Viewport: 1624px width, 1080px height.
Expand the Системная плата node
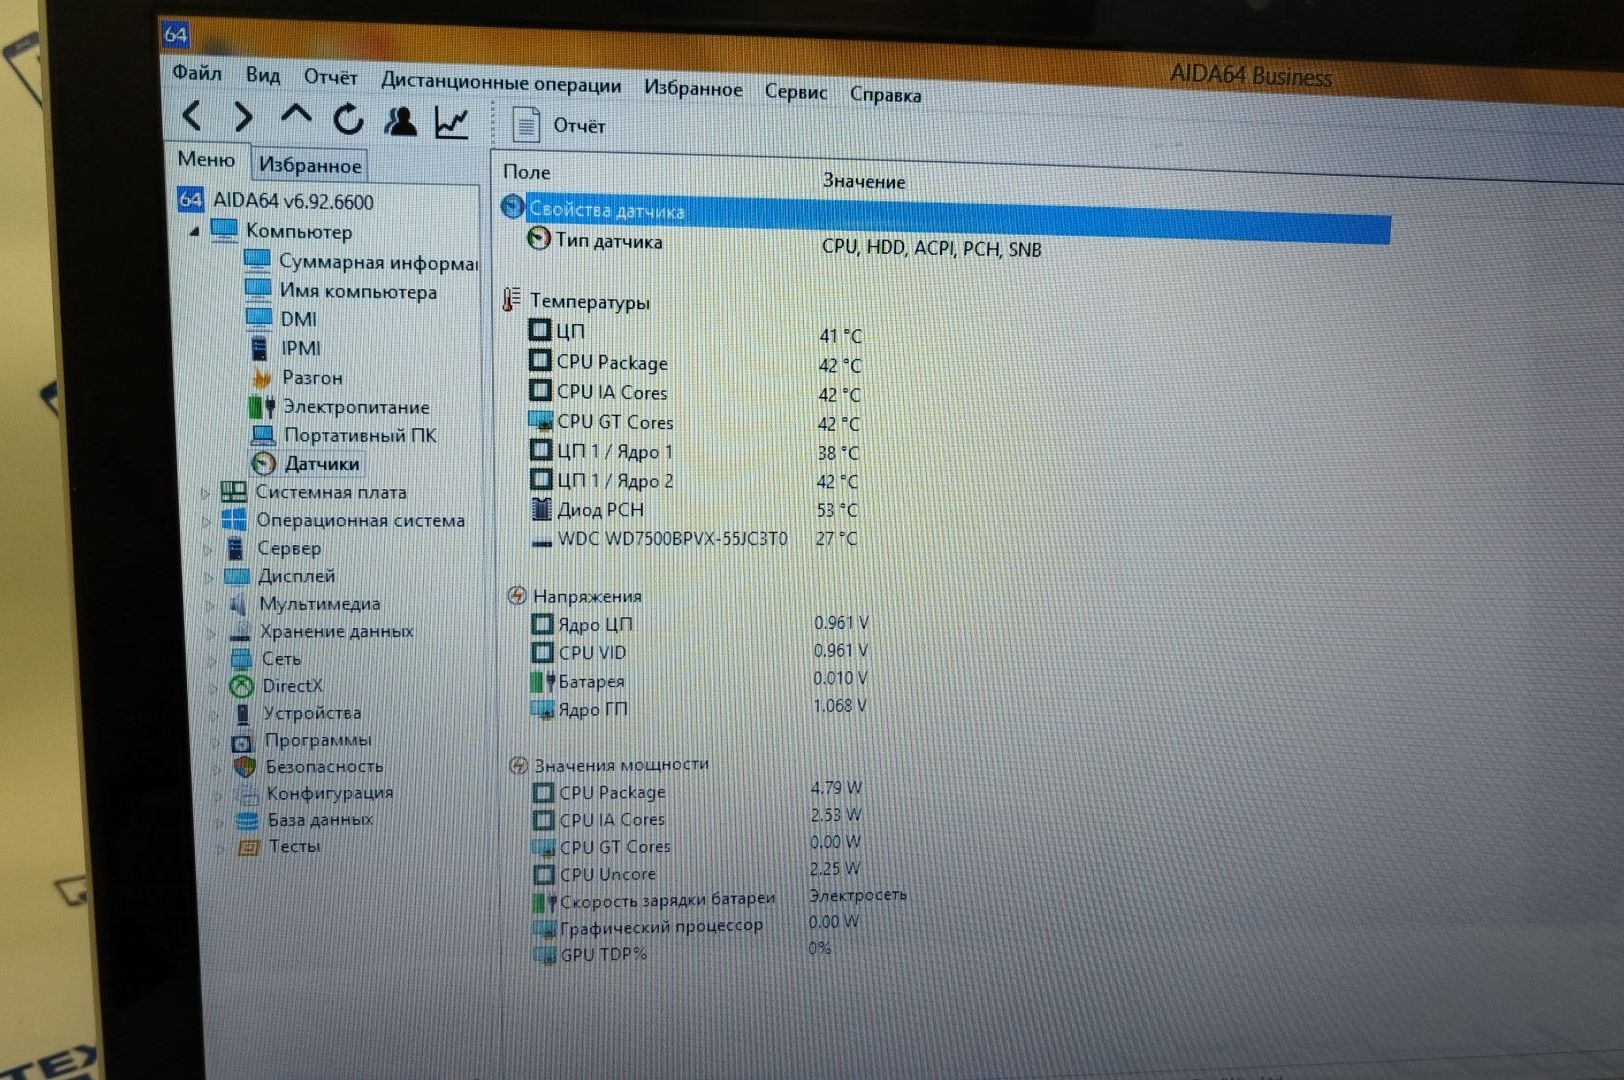205,492
